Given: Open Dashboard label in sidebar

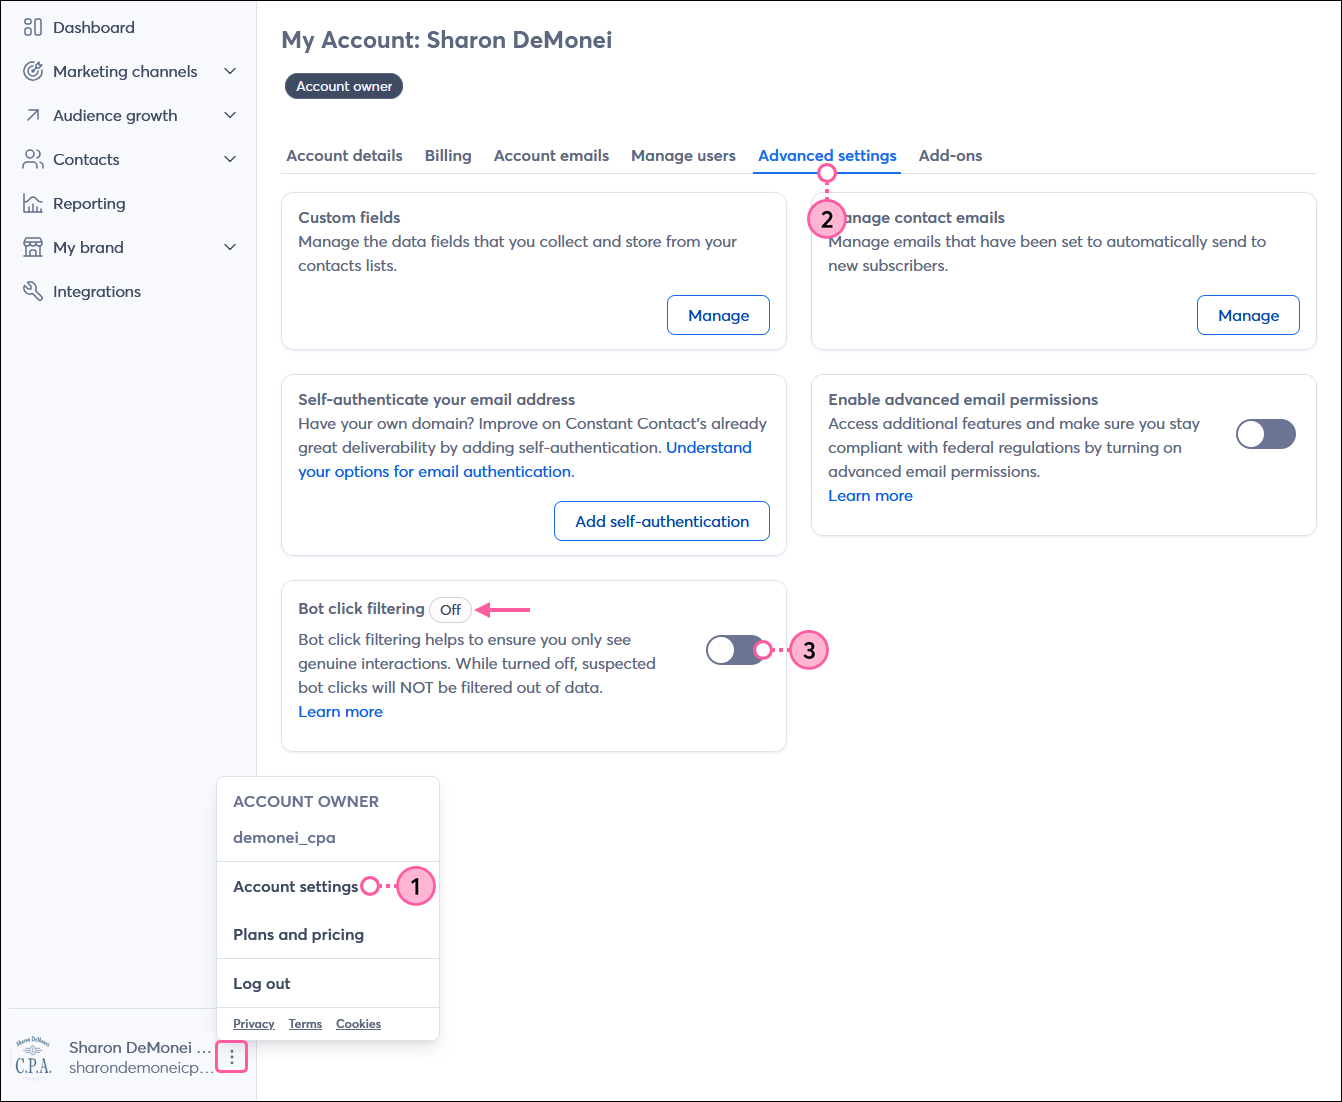Looking at the screenshot, I should (x=94, y=27).
